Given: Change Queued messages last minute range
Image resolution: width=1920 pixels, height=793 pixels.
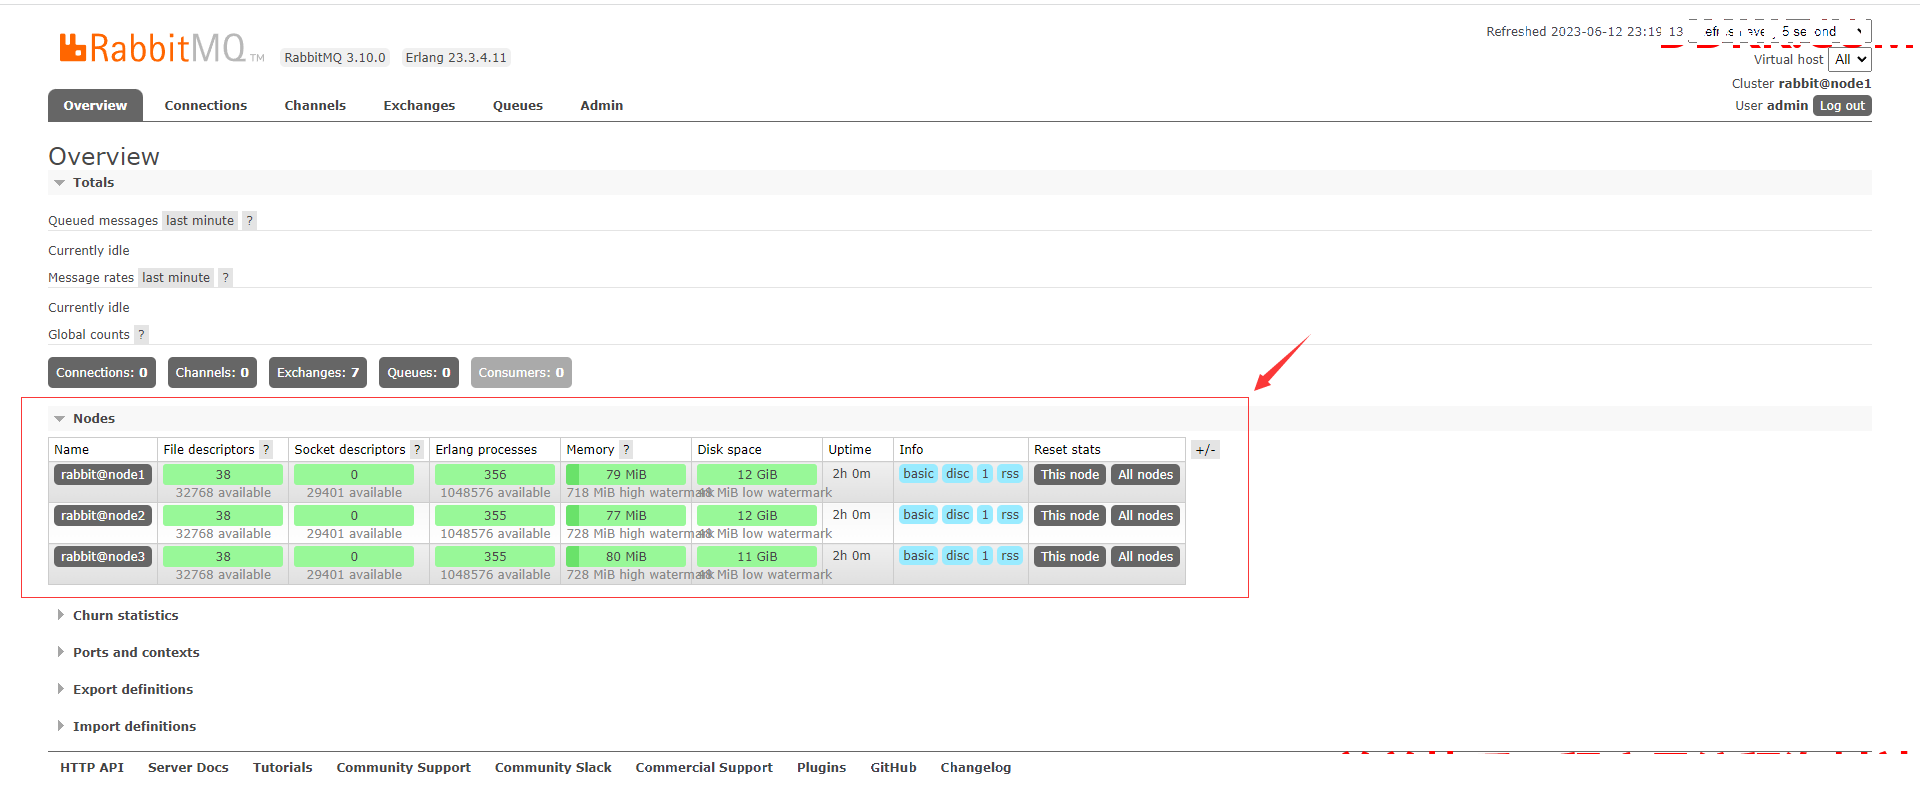Looking at the screenshot, I should coord(200,221).
